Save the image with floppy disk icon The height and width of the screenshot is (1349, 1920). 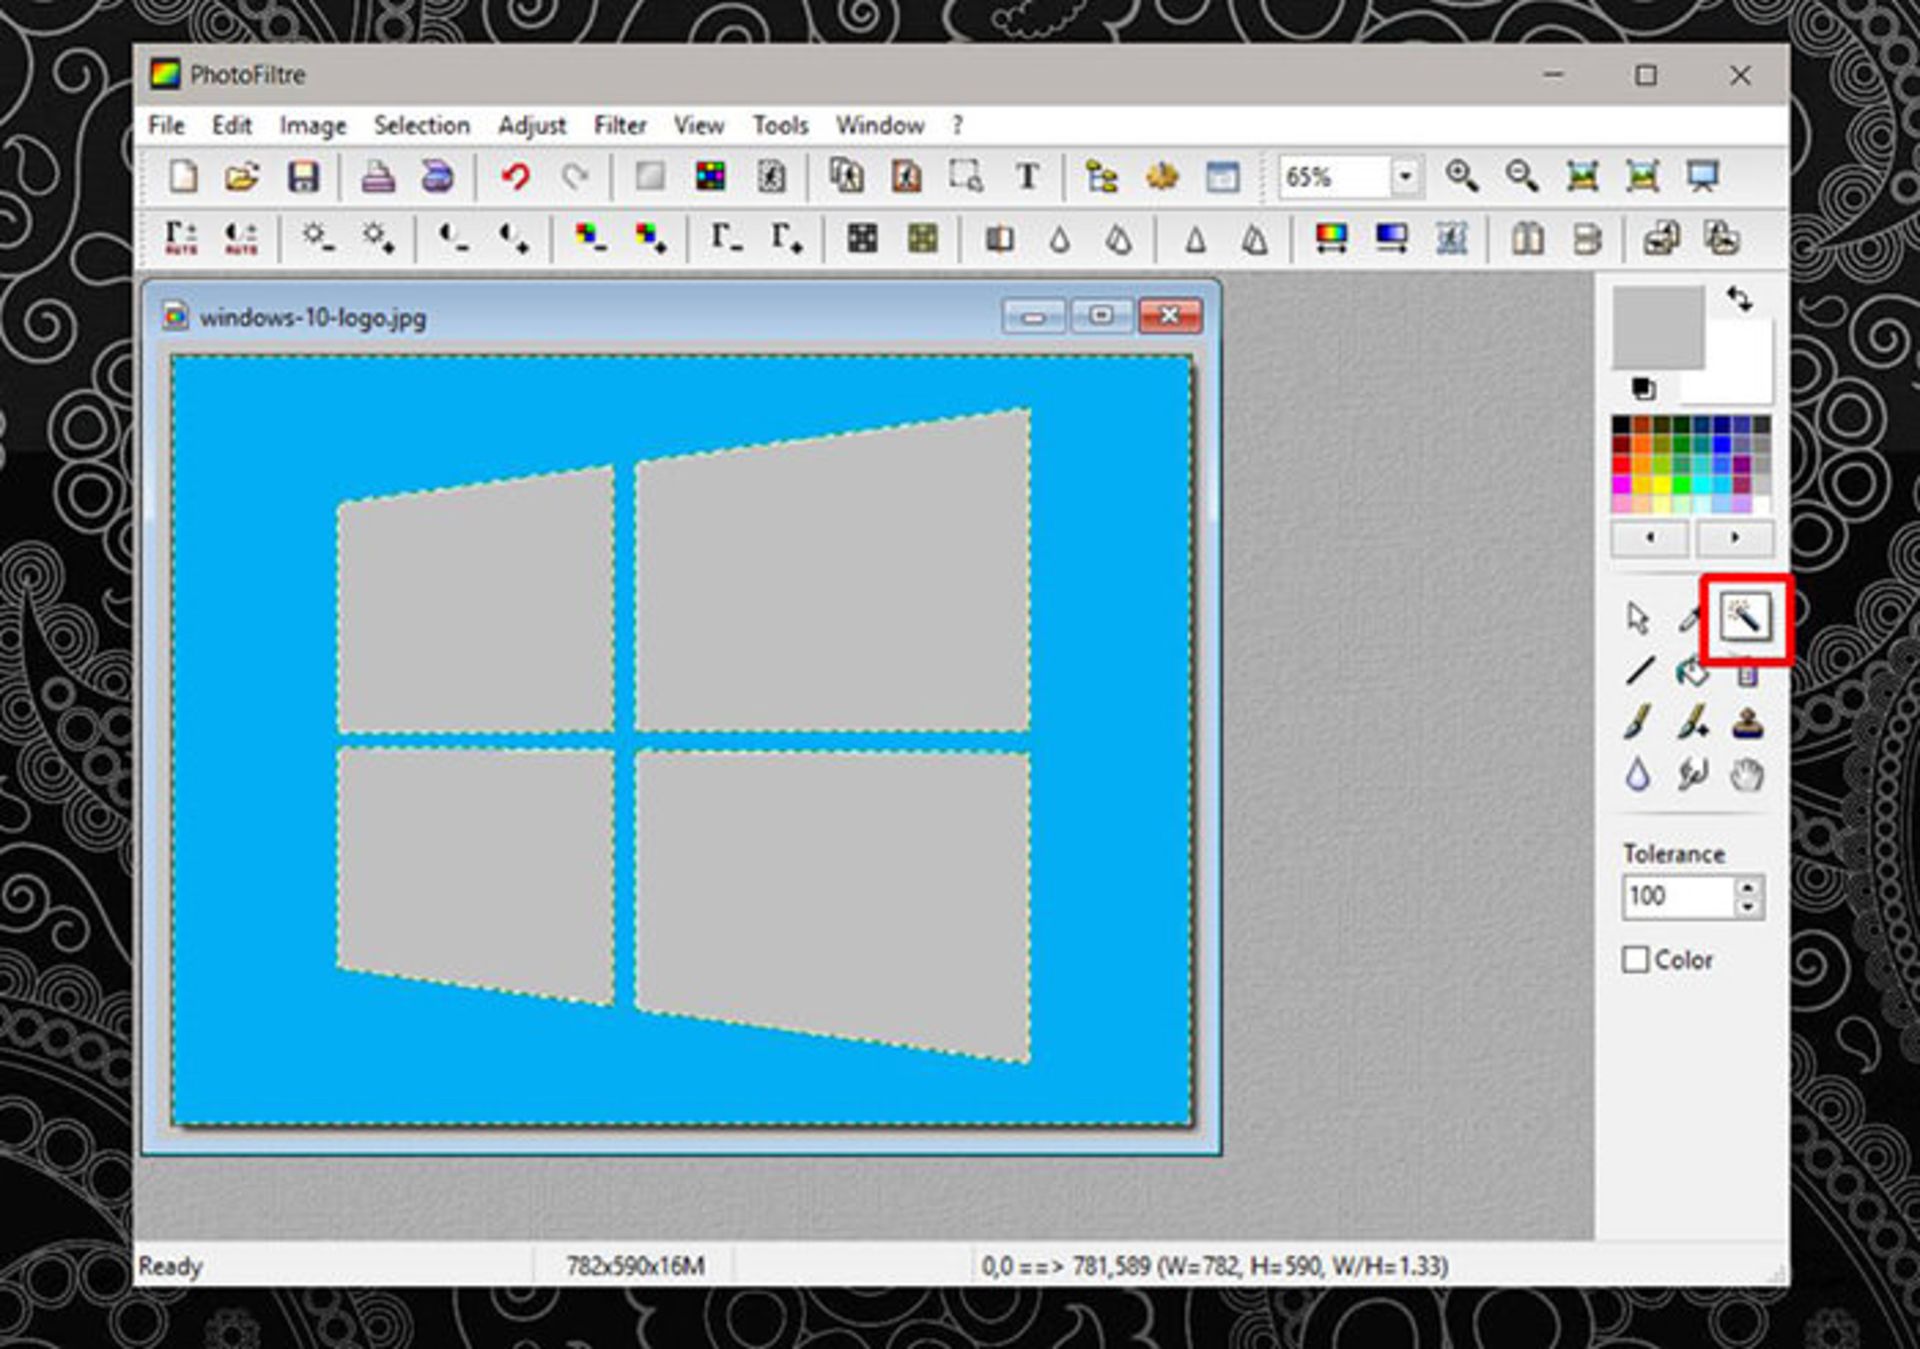point(303,177)
